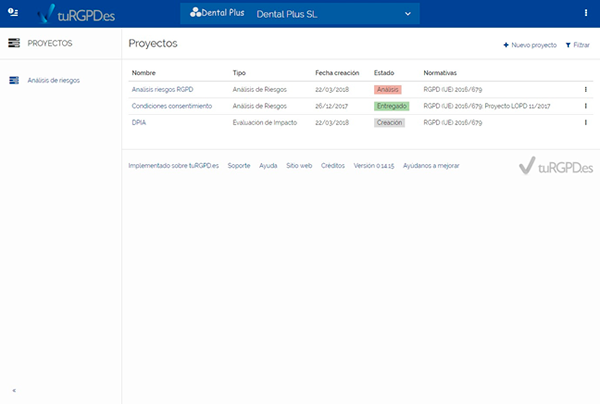Open Ayúdanos a mejorar footer link
The image size is (600, 404).
[431, 166]
